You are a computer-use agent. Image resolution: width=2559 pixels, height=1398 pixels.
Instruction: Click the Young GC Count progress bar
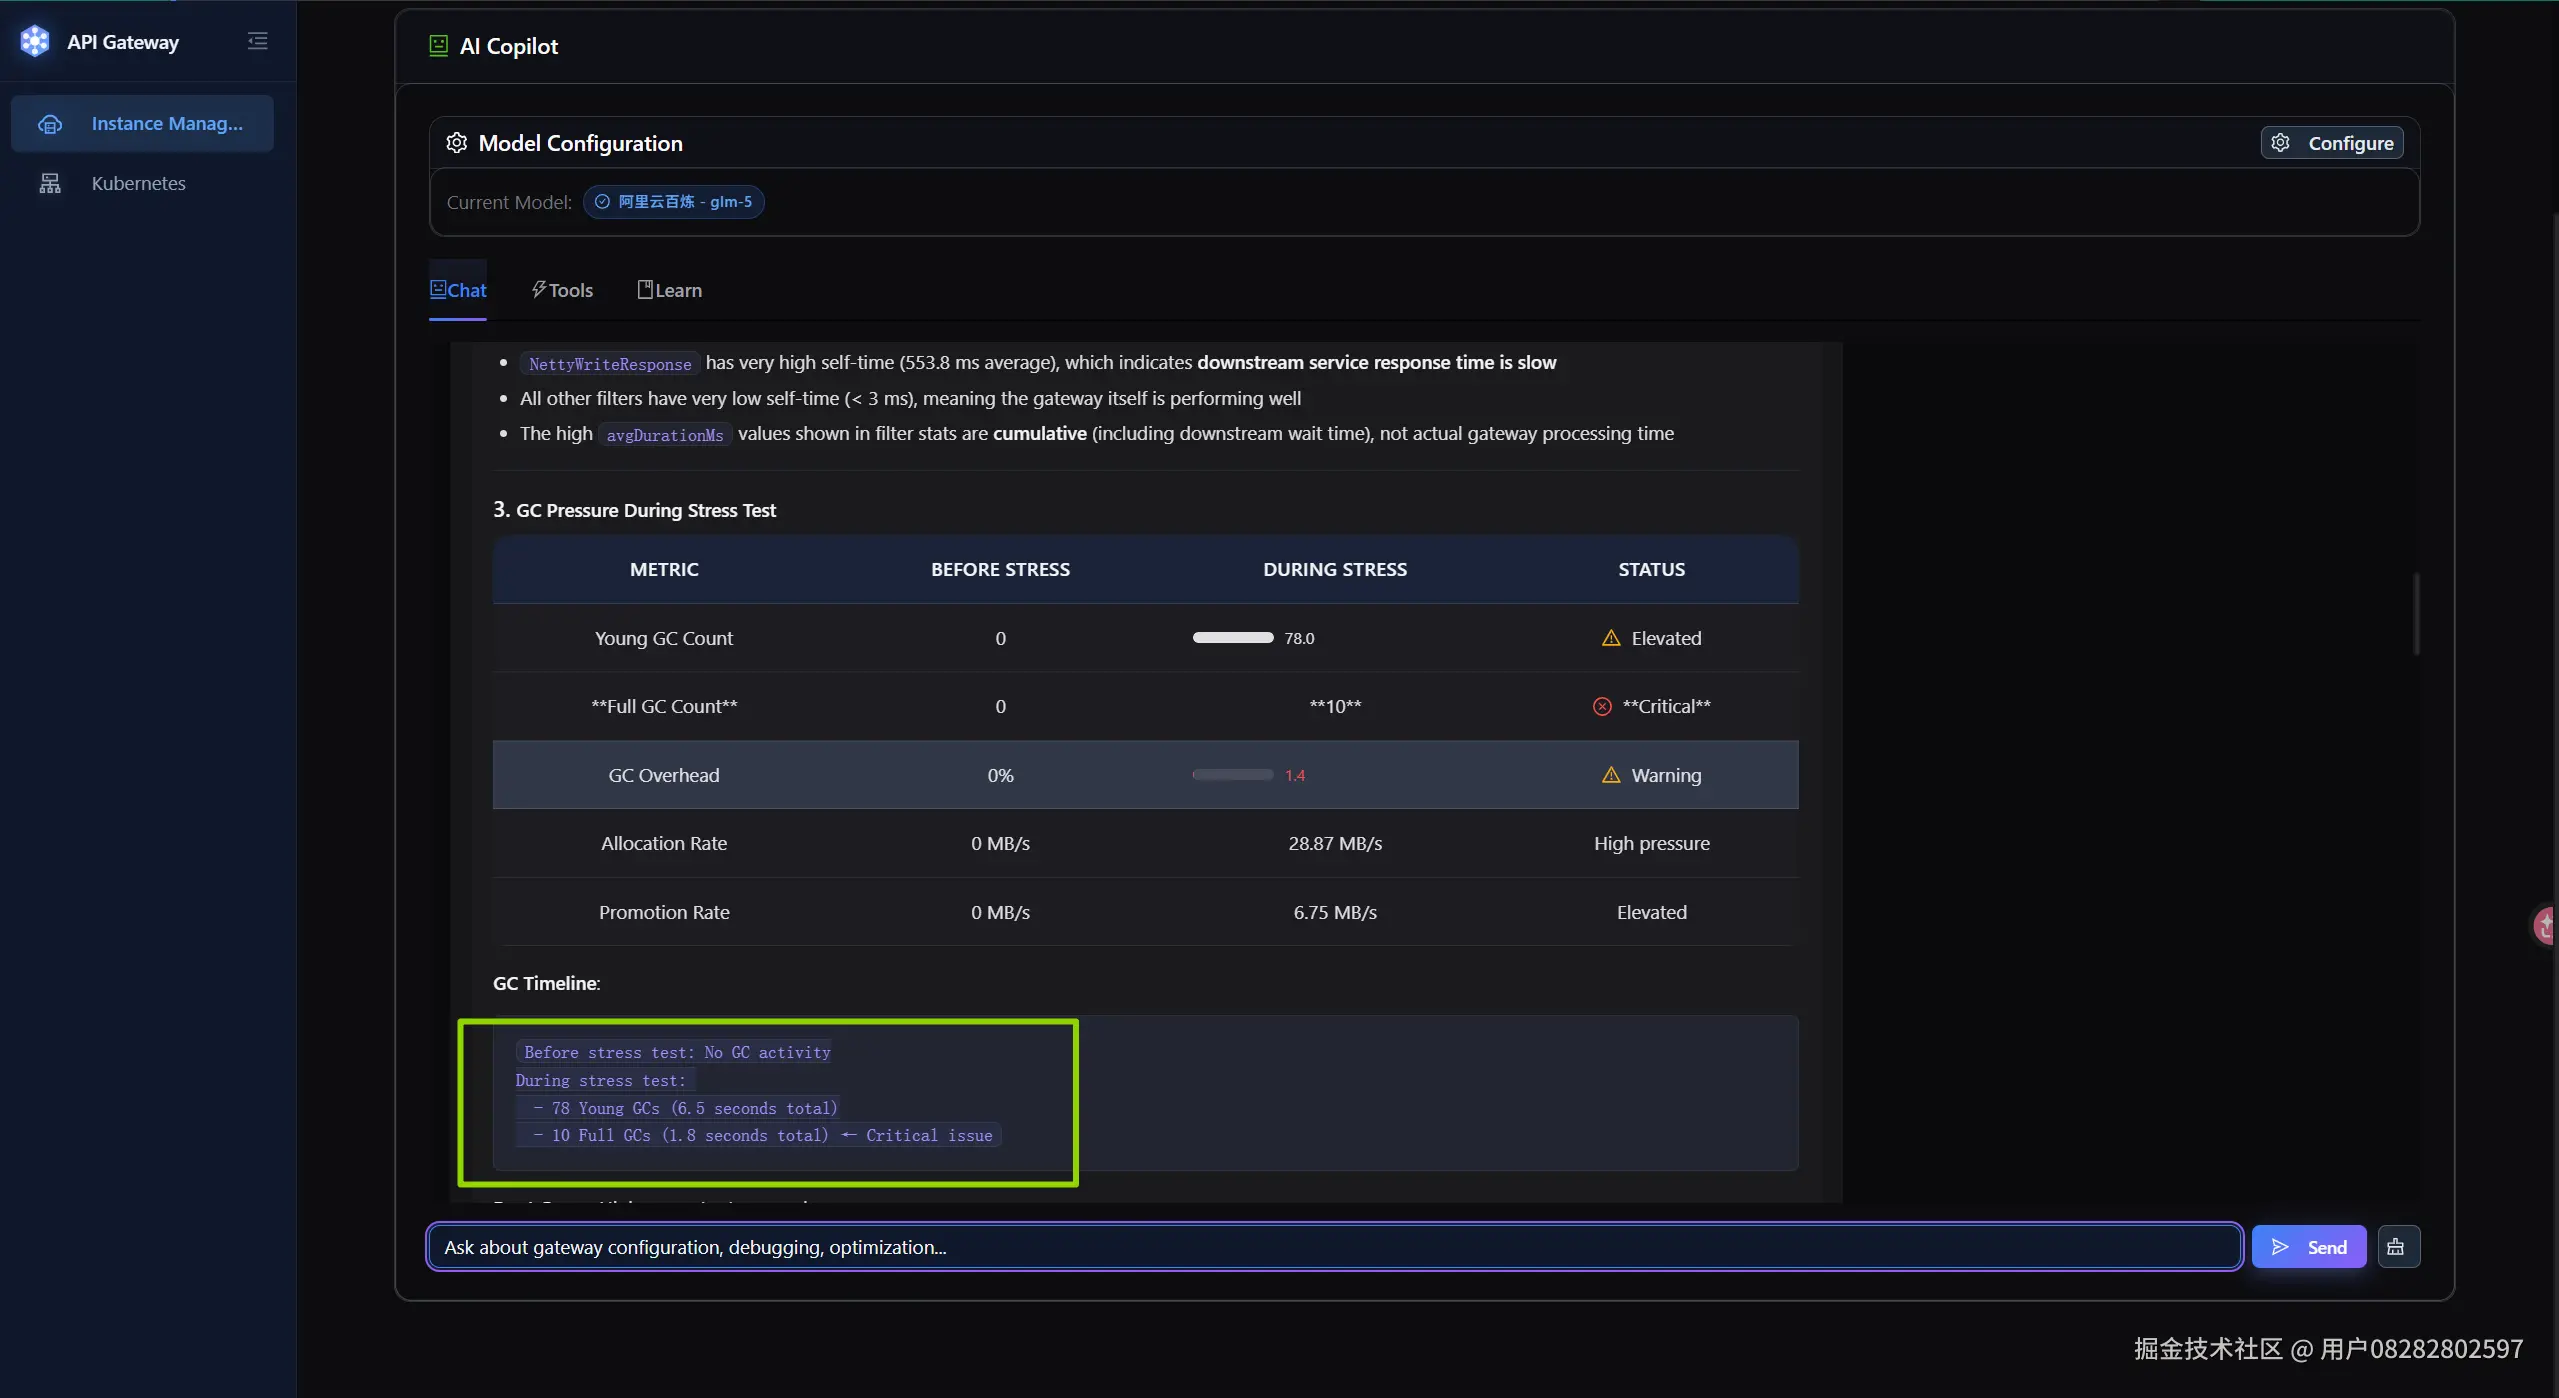click(x=1233, y=638)
